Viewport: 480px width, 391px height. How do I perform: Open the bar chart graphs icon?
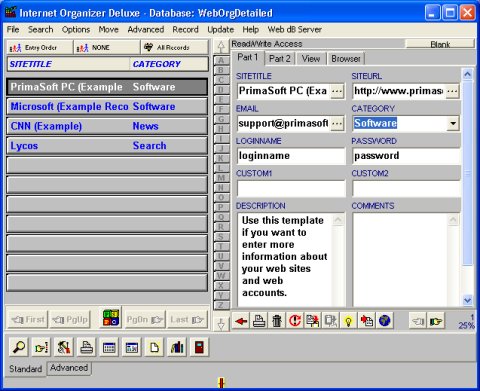click(x=177, y=347)
